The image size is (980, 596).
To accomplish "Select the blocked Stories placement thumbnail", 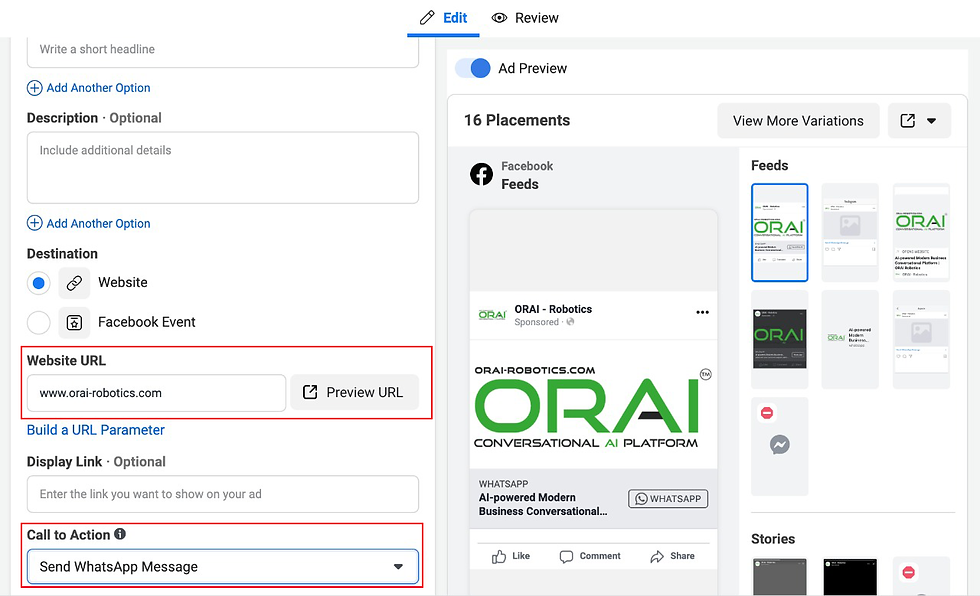I will pos(921,576).
